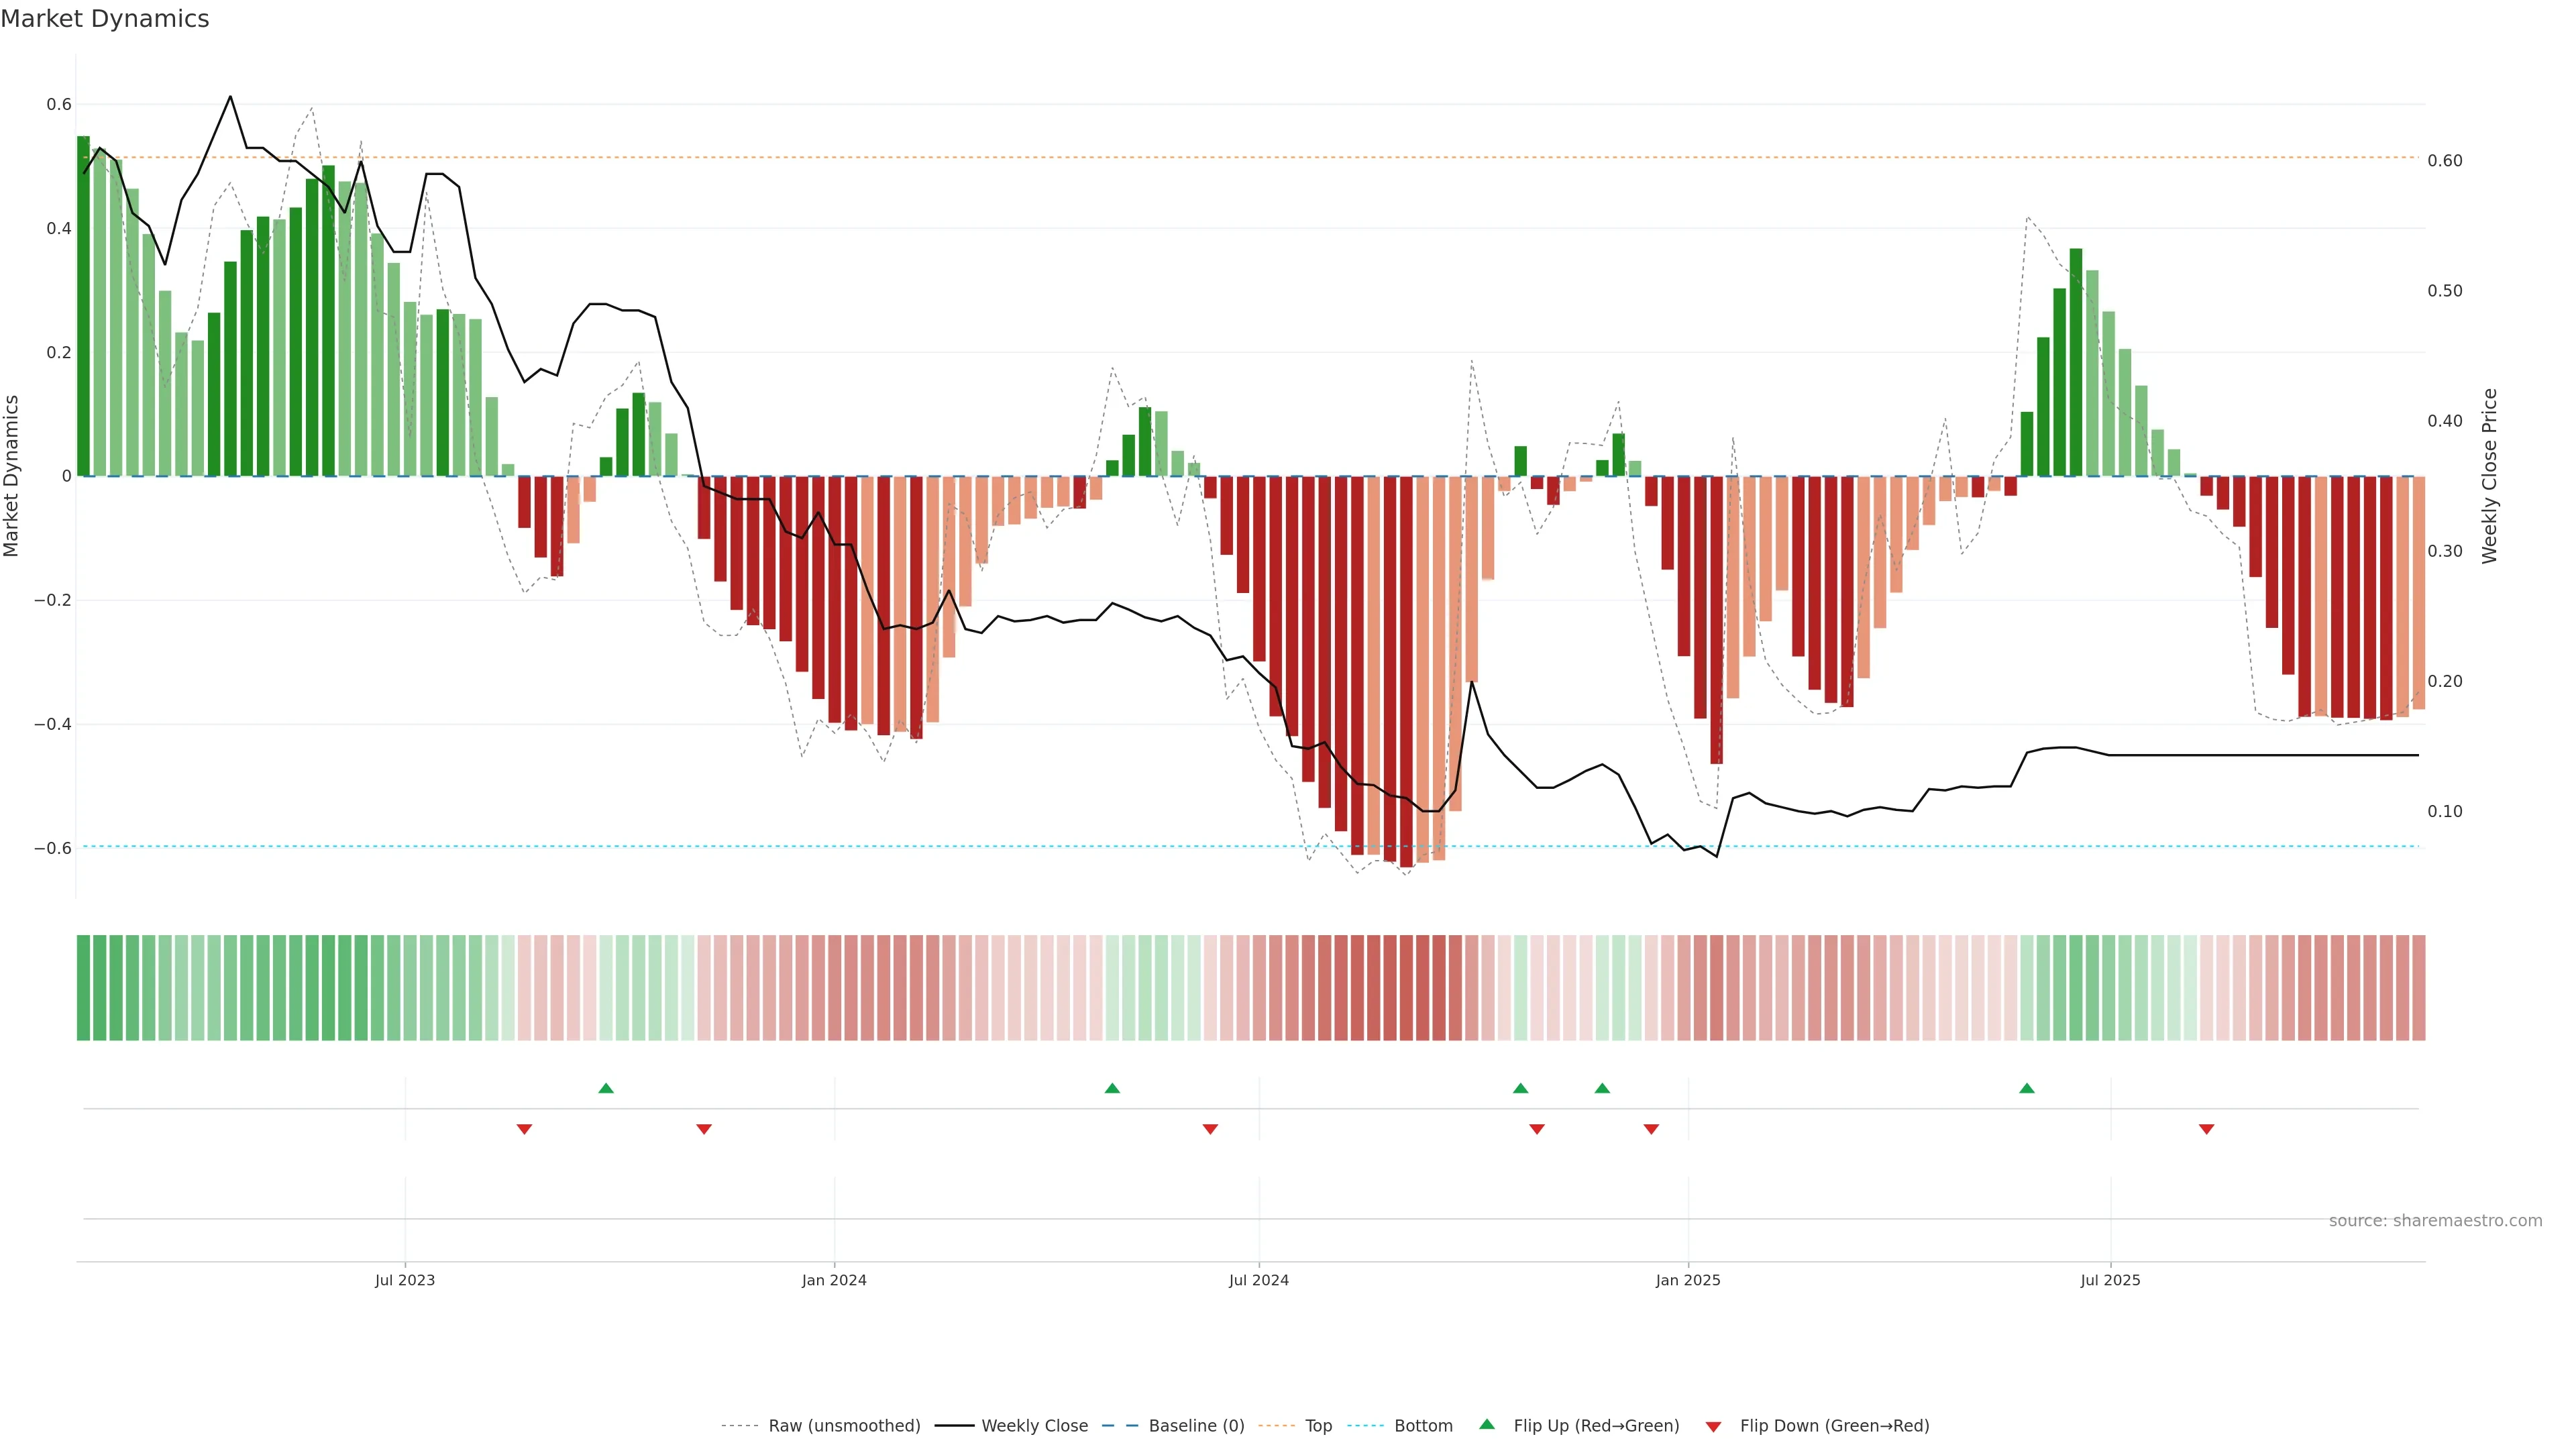Click the rightmost red flip-down triangle marker
Screen dimensions: 2576x1449
pyautogui.click(x=2206, y=1129)
